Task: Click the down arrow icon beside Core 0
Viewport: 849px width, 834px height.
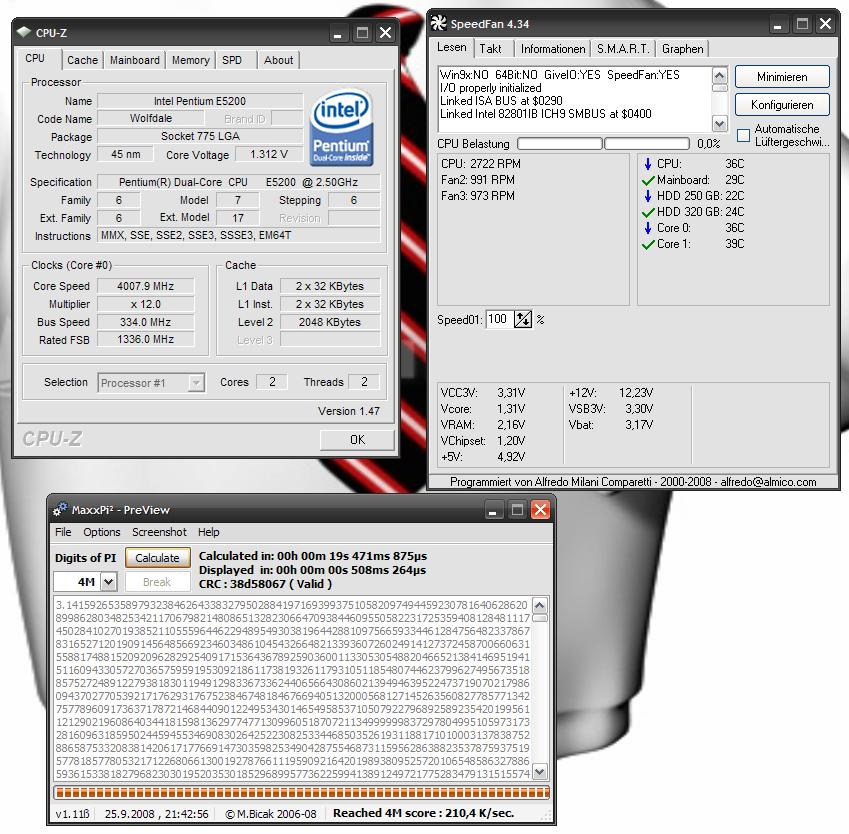Action: (x=648, y=227)
